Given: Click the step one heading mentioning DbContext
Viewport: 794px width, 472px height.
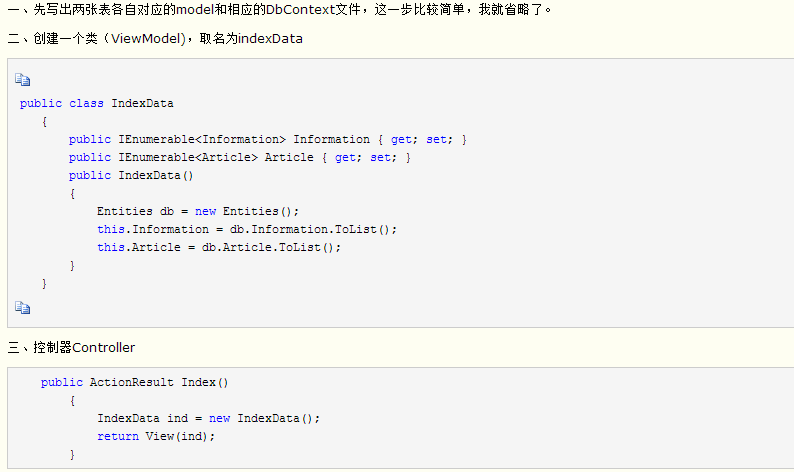Looking at the screenshot, I should (x=280, y=9).
